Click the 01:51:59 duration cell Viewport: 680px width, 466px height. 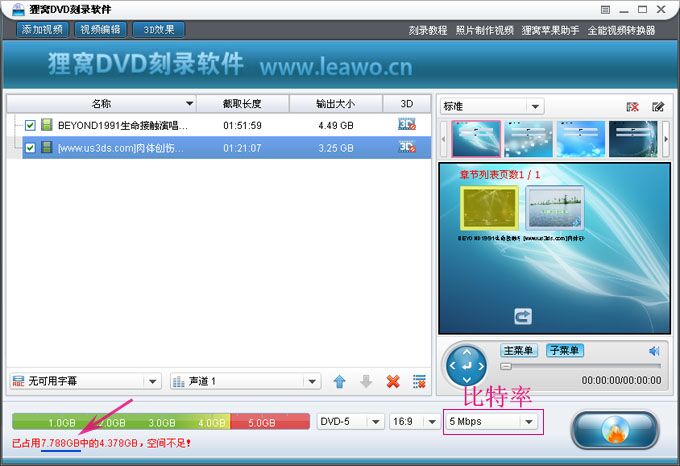click(x=242, y=125)
